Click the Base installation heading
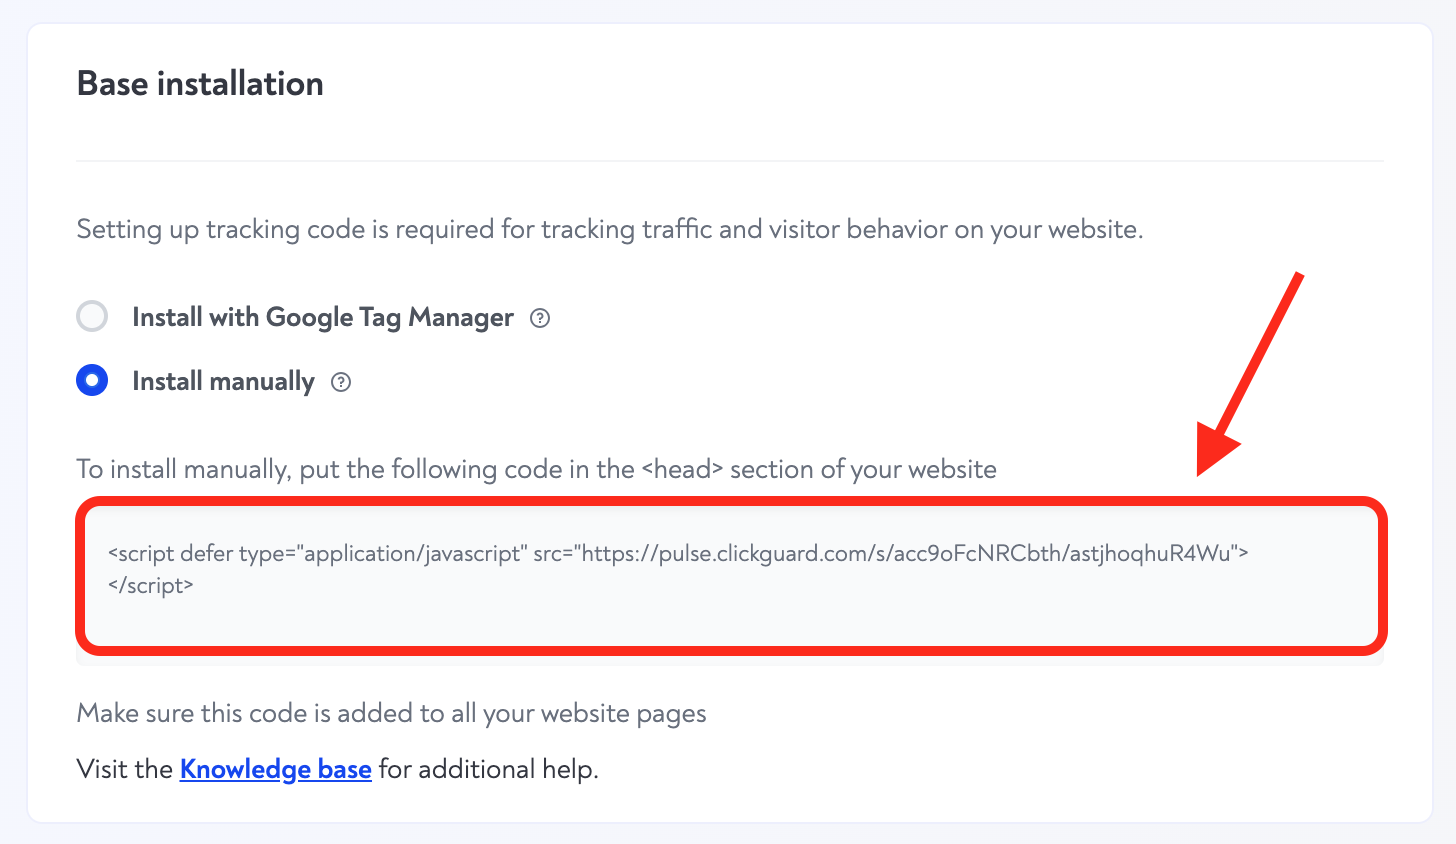Viewport: 1456px width, 844px height. point(200,83)
